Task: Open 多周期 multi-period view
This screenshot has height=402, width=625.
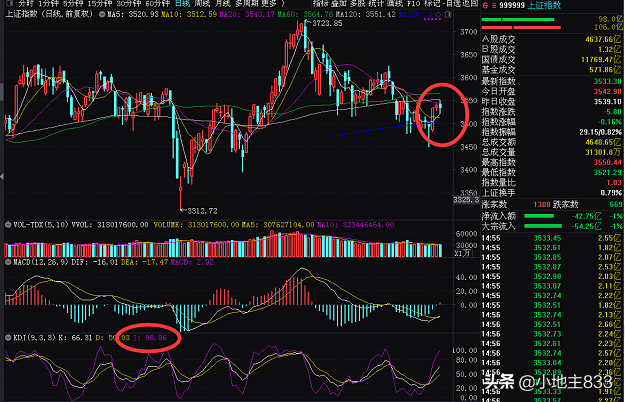Action: pyautogui.click(x=248, y=4)
